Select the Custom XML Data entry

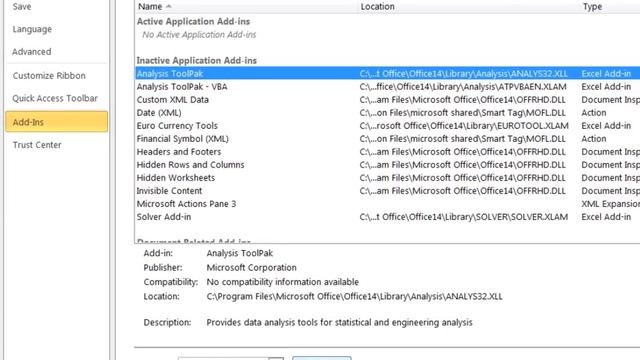[173, 100]
